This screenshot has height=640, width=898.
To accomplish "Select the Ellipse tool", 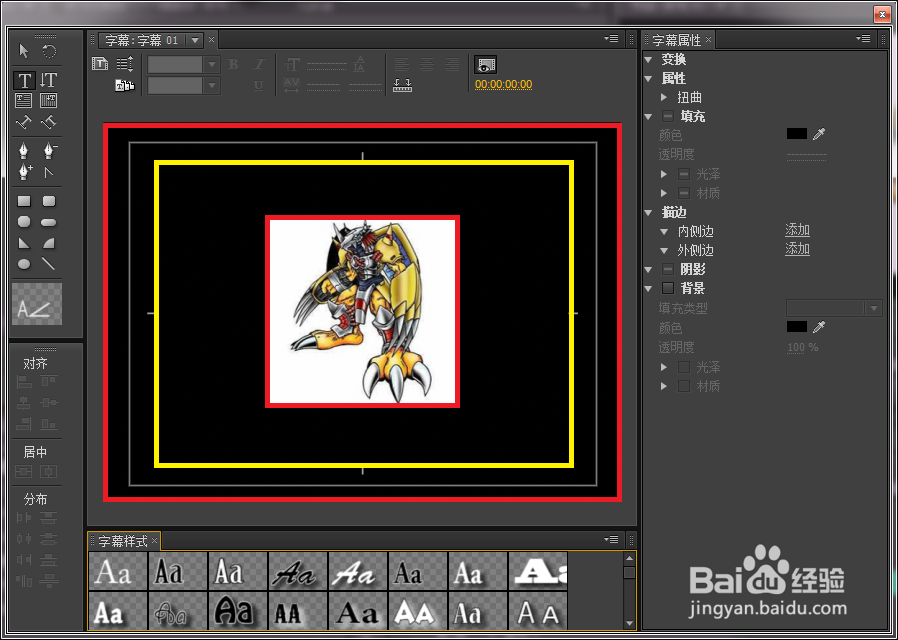I will 24,264.
